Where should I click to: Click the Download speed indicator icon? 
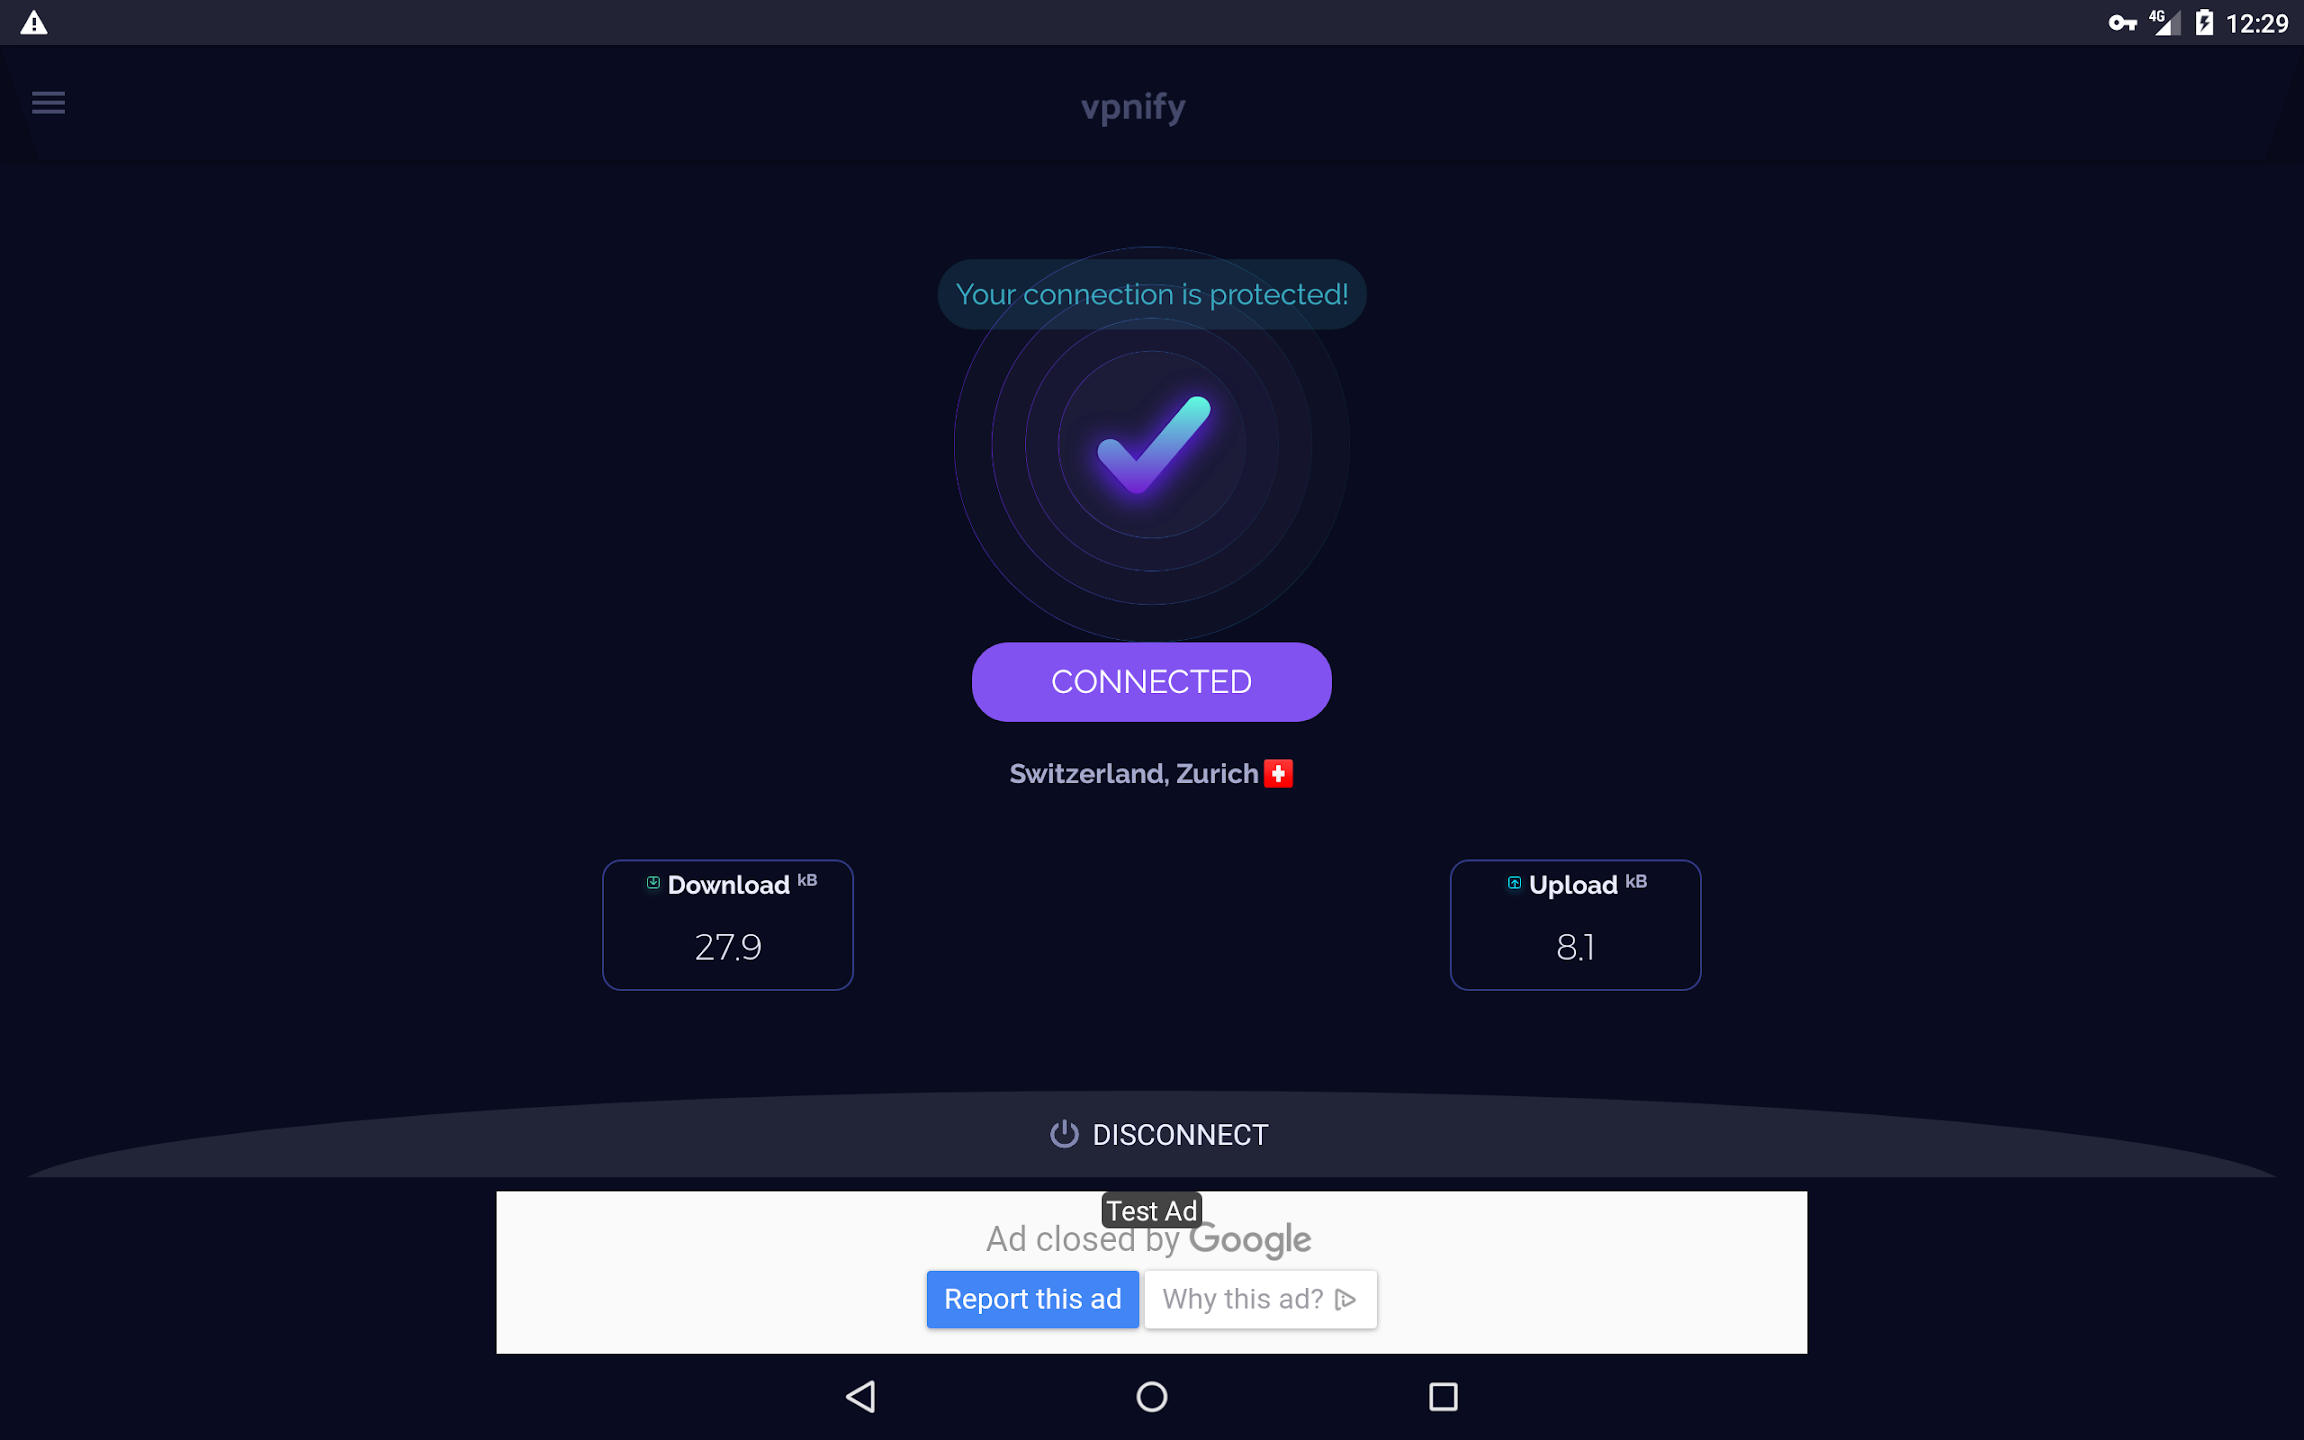point(654,883)
